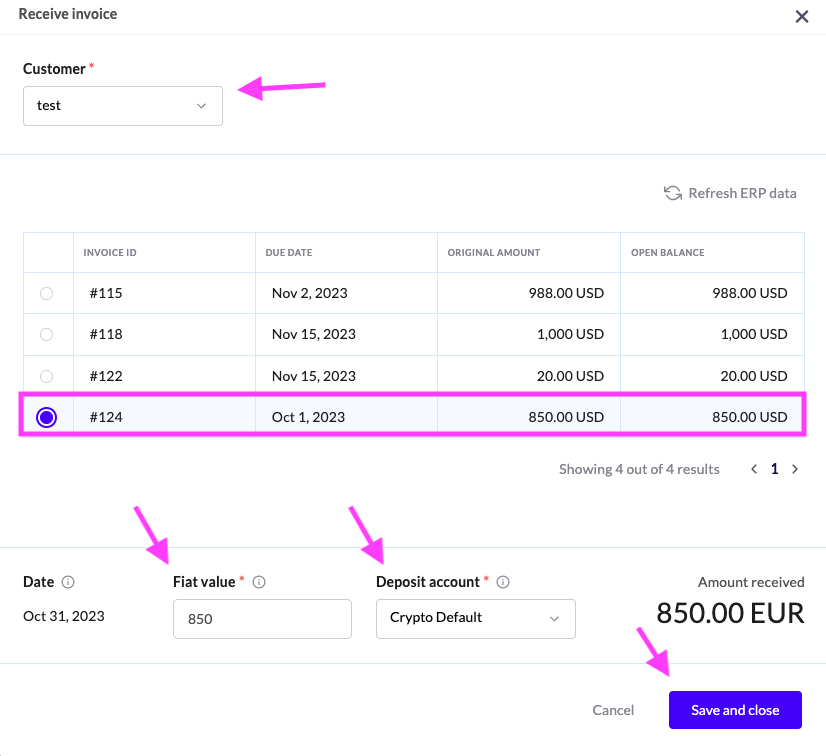Screen dimensions: 826x756
Task: Select invoice #115 radio button
Action: [x=46, y=294]
